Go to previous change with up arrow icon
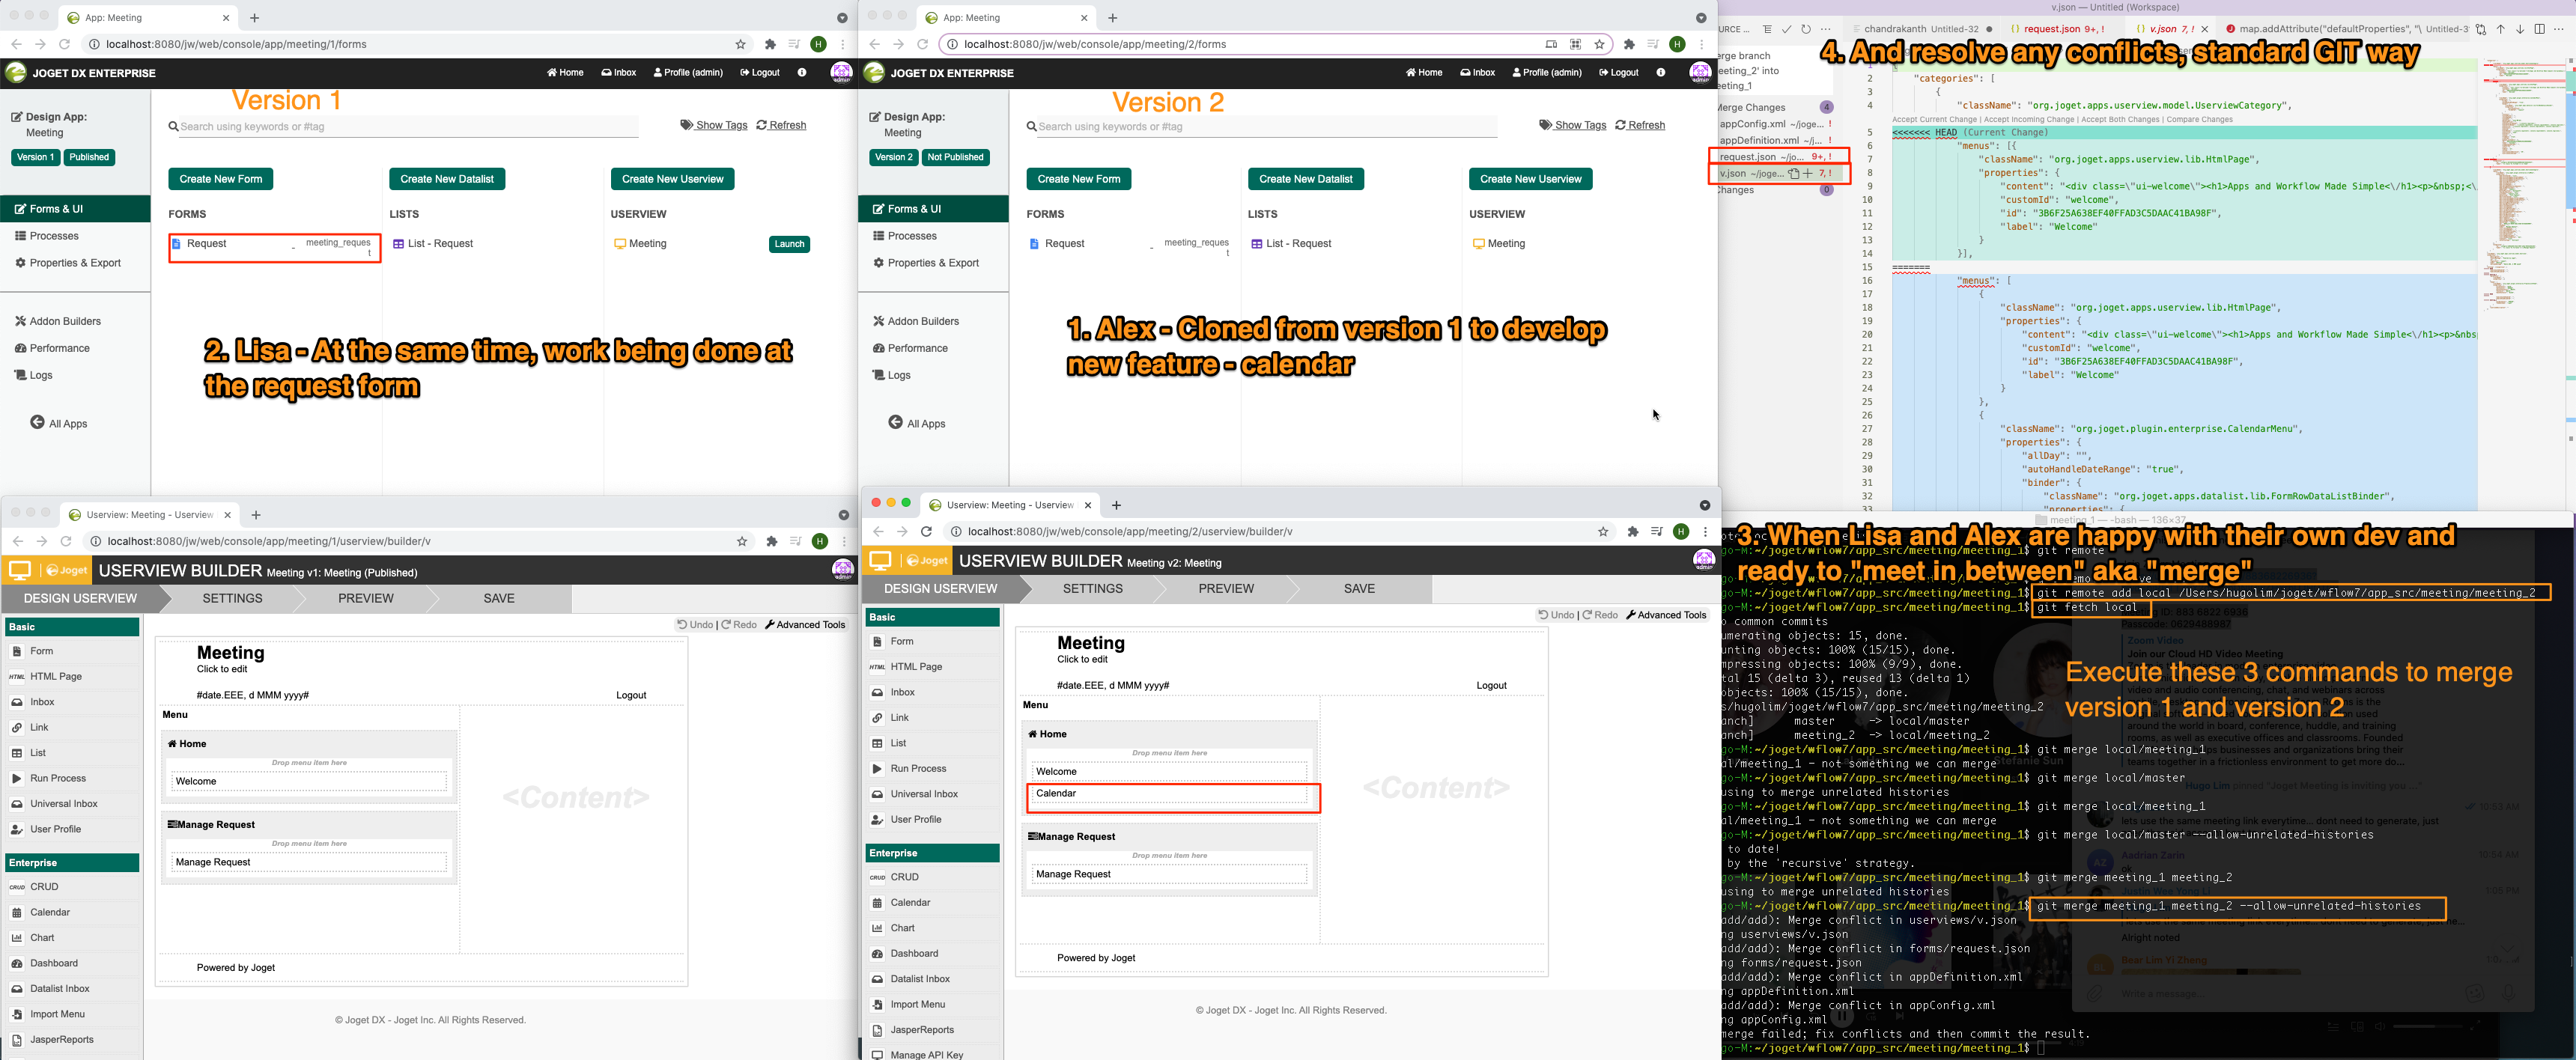This screenshot has height=1060, width=2576. pyautogui.click(x=2501, y=29)
